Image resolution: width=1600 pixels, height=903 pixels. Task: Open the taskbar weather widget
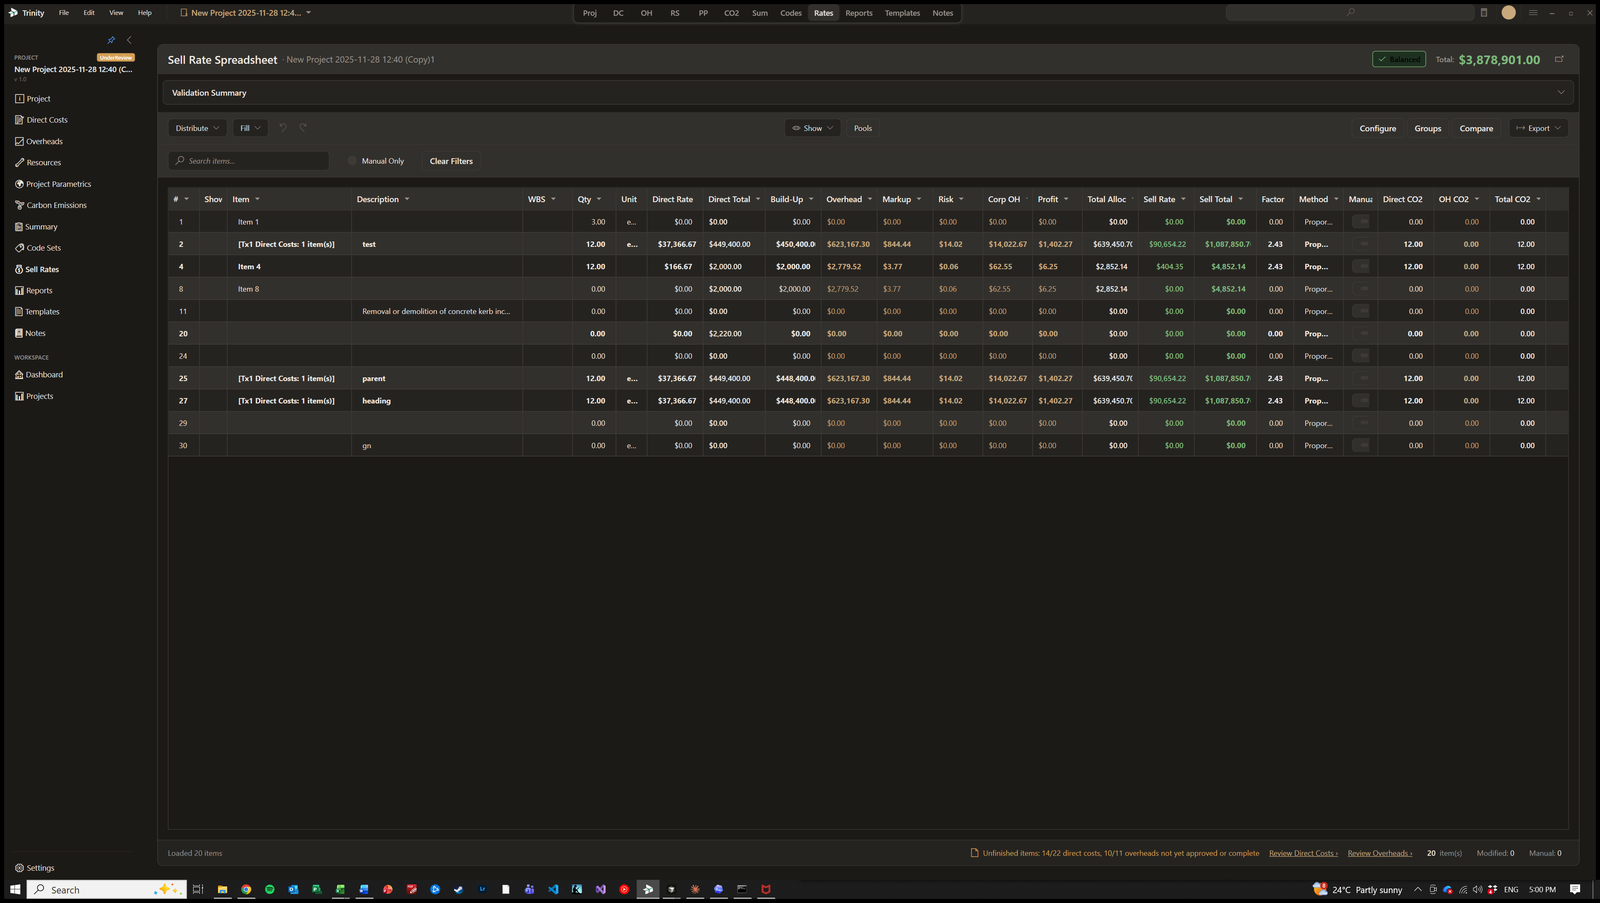1357,889
